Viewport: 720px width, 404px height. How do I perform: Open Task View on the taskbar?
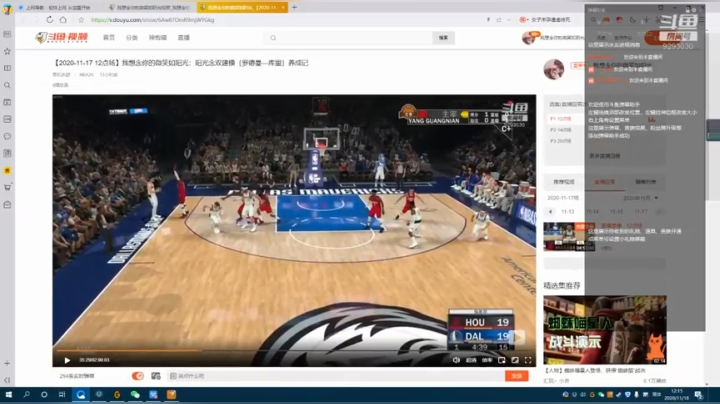(x=62, y=395)
